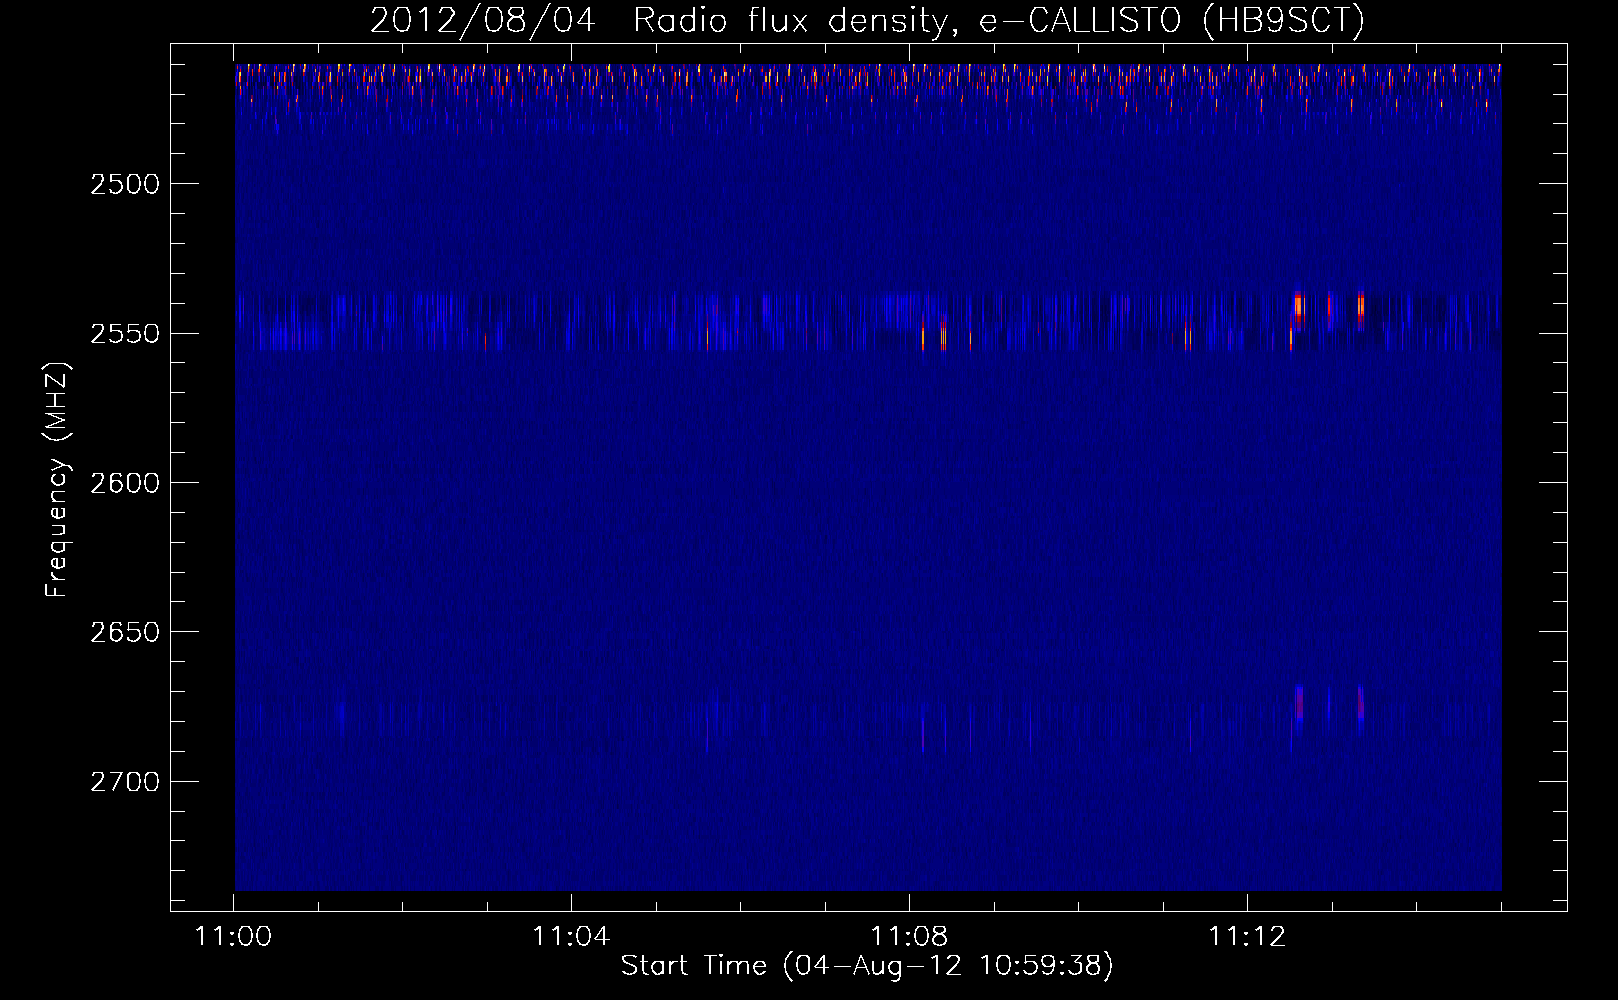Click the 11:12 time tick label

(1247, 936)
